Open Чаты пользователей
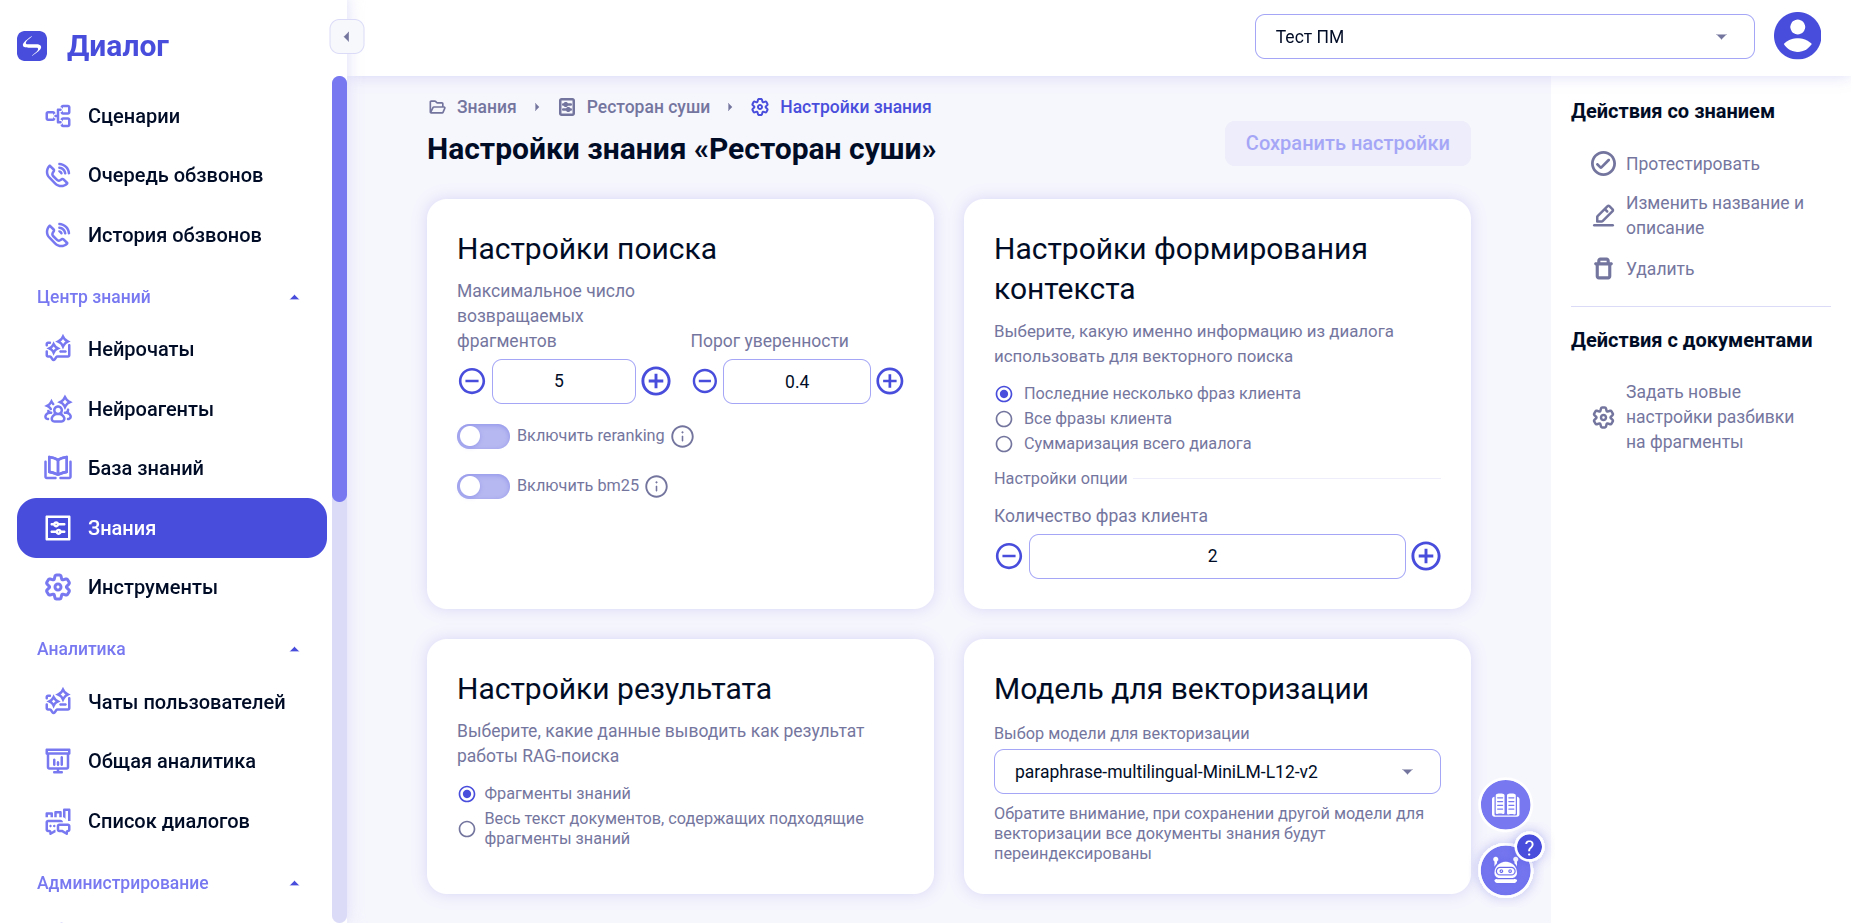Image resolution: width=1851 pixels, height=923 pixels. coord(172,702)
